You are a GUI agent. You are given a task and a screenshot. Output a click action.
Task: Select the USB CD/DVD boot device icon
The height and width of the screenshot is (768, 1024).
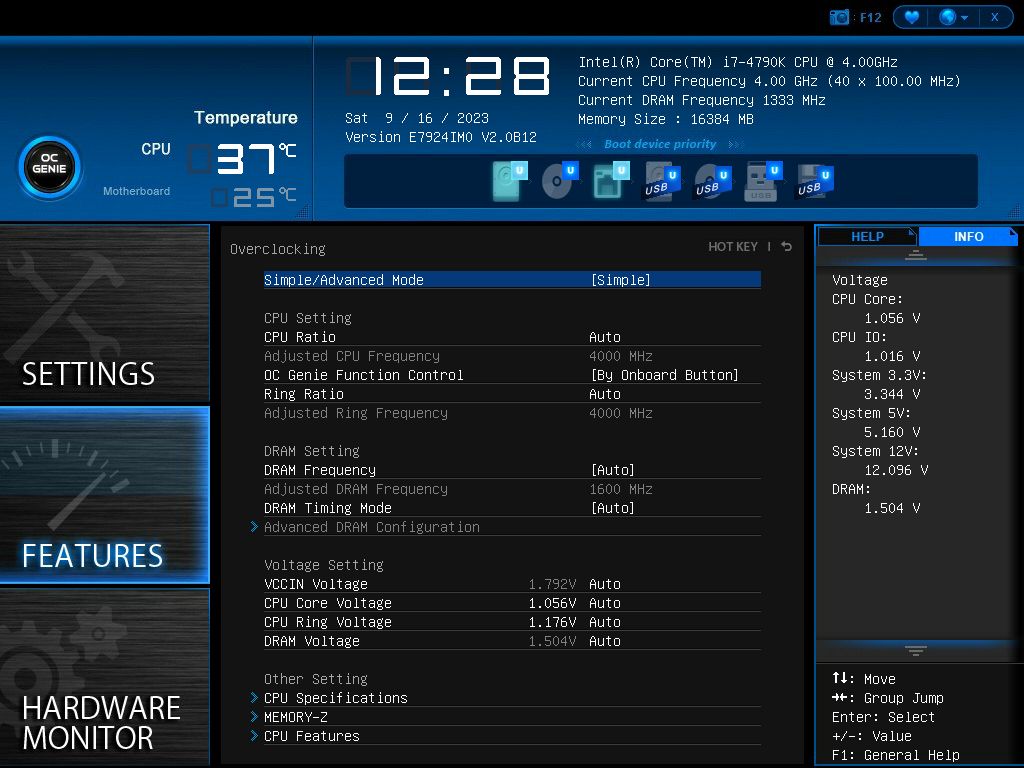(x=713, y=181)
